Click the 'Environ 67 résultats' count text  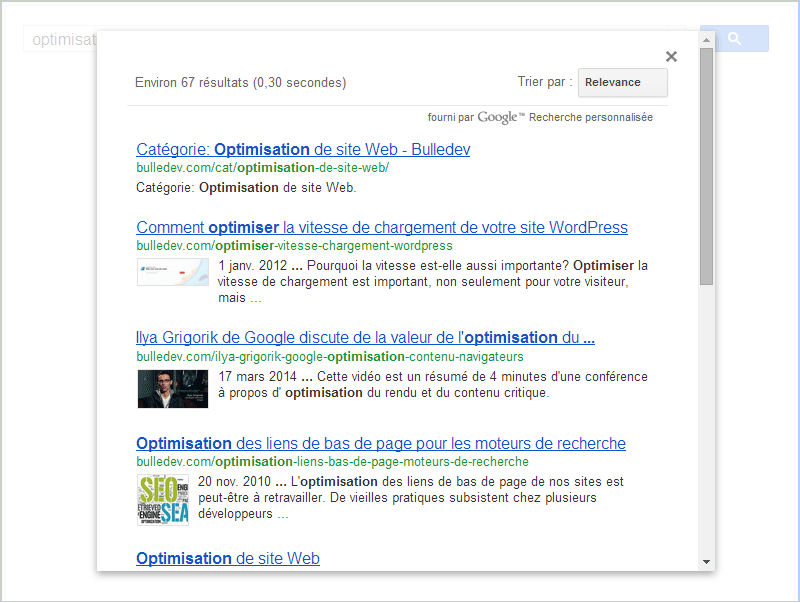[240, 83]
